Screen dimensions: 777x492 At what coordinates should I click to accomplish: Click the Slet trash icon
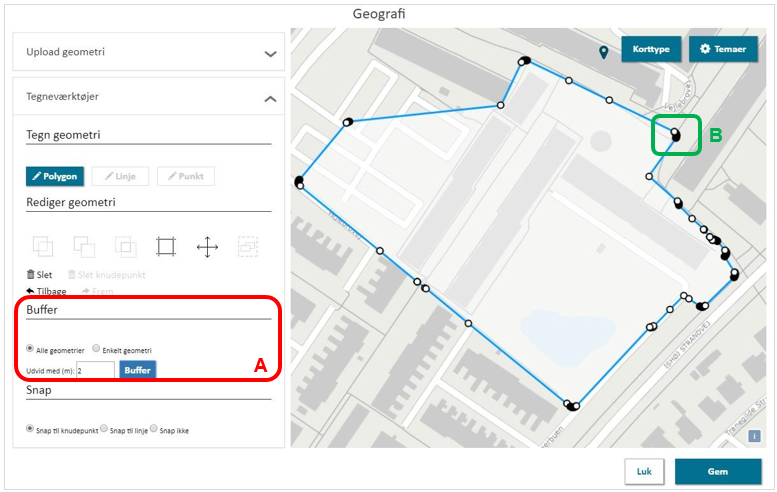click(x=39, y=274)
